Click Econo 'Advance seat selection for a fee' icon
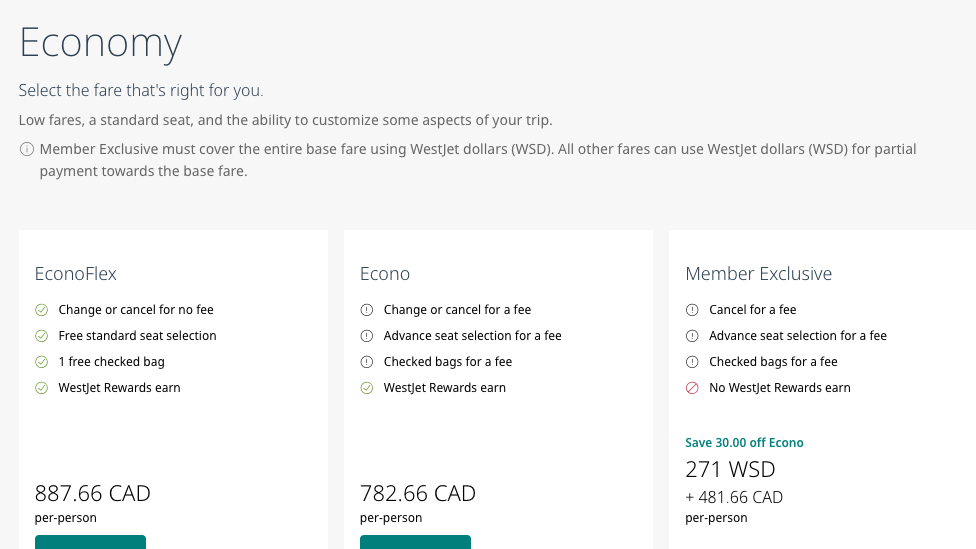 (367, 336)
